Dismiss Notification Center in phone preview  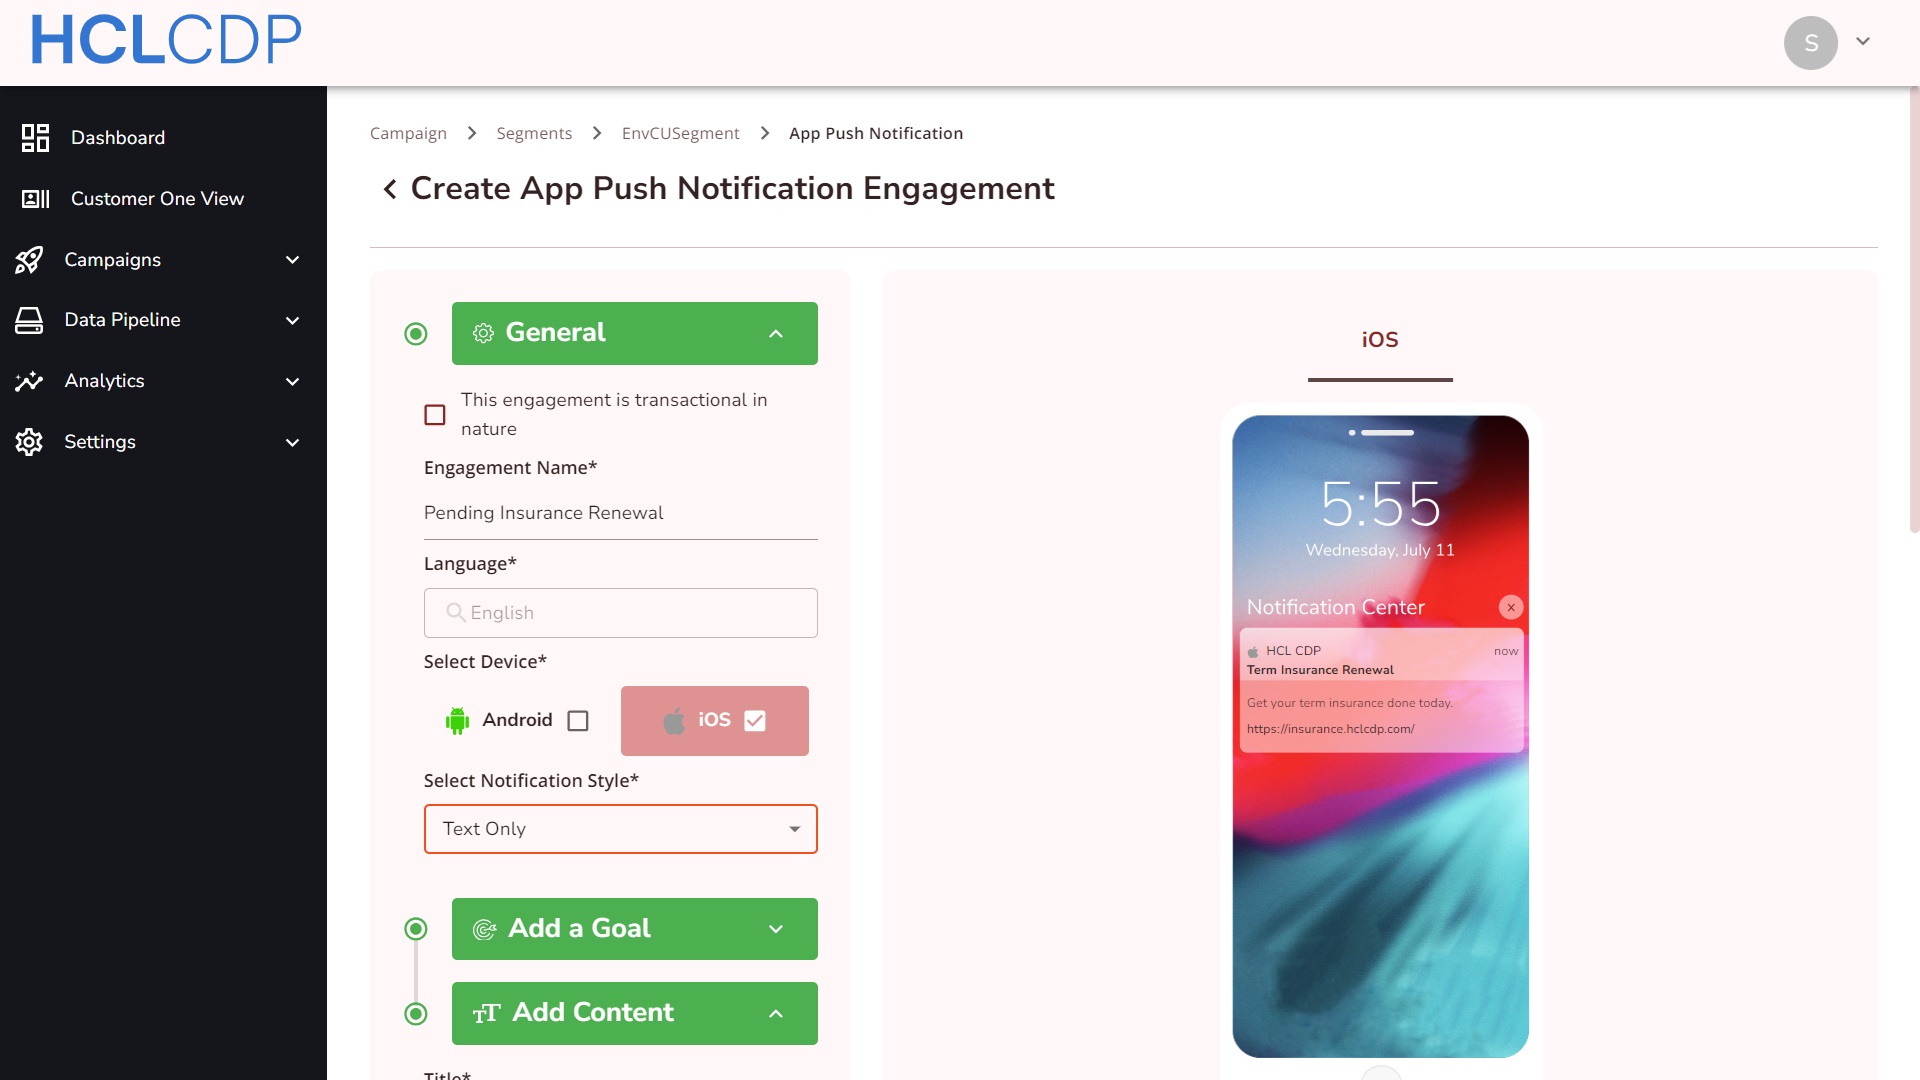pos(1511,607)
